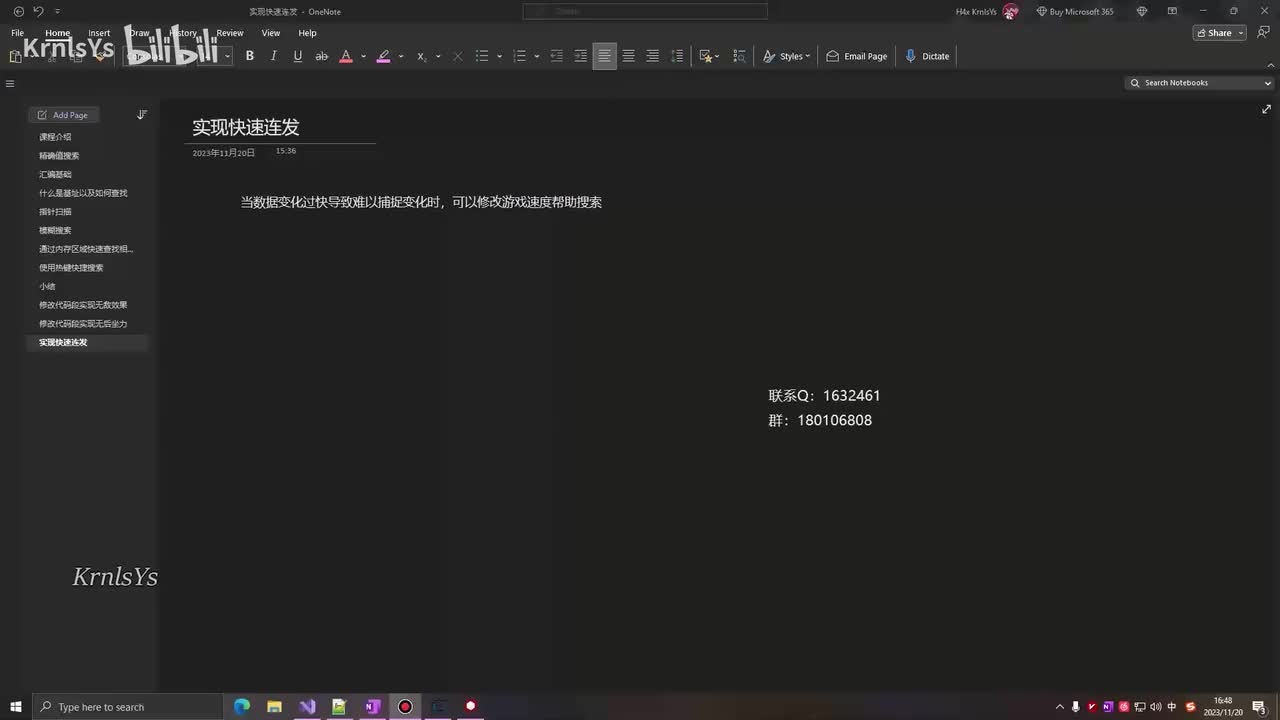Toggle align left
Image resolution: width=1280 pixels, height=720 pixels.
pos(604,56)
